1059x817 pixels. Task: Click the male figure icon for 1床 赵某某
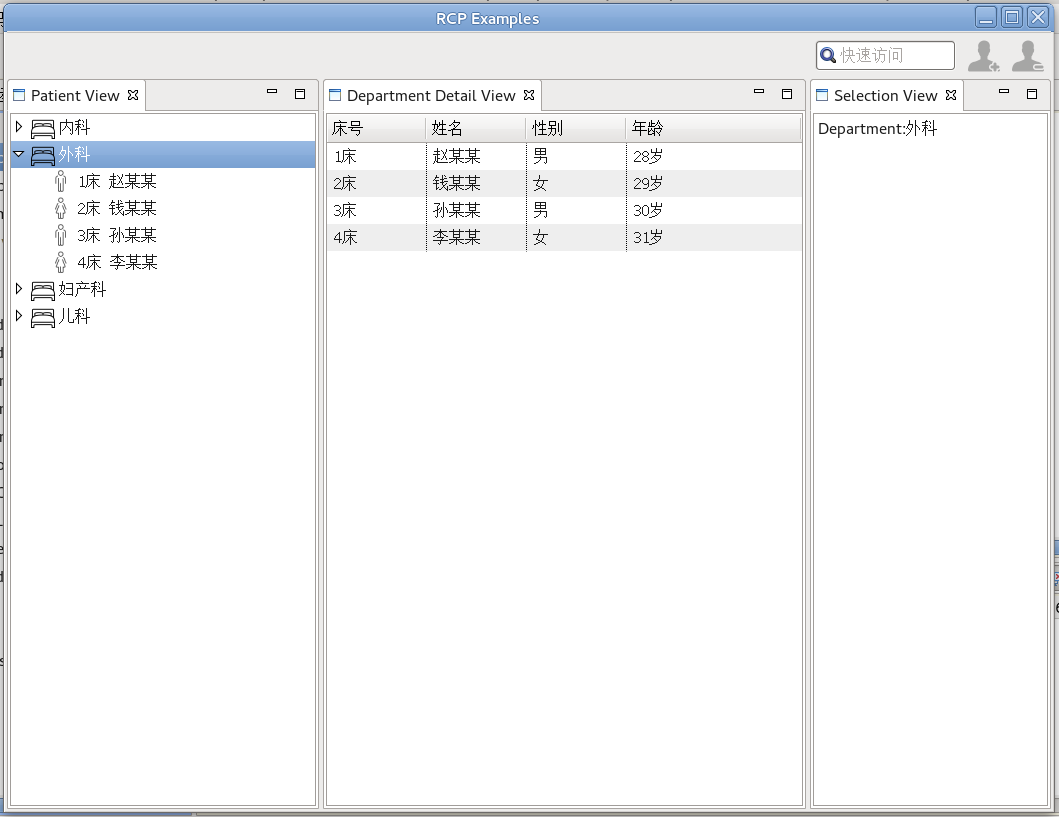pyautogui.click(x=61, y=181)
